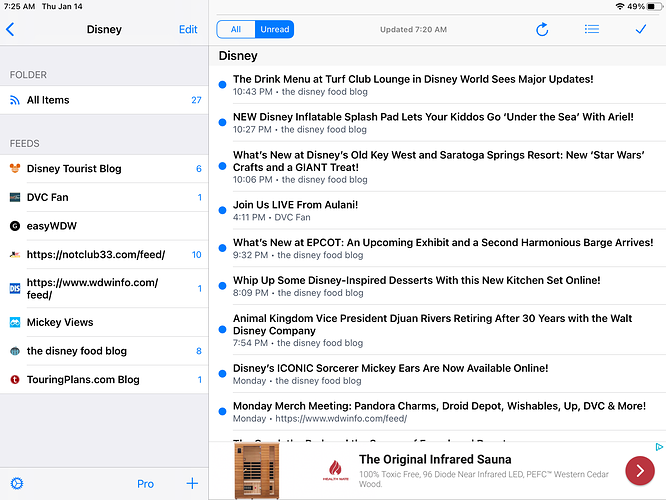Screen dimensions: 666x500
Task: Open the Disney-Inspired Desserts Kitchen Set article
Action: (x=437, y=286)
